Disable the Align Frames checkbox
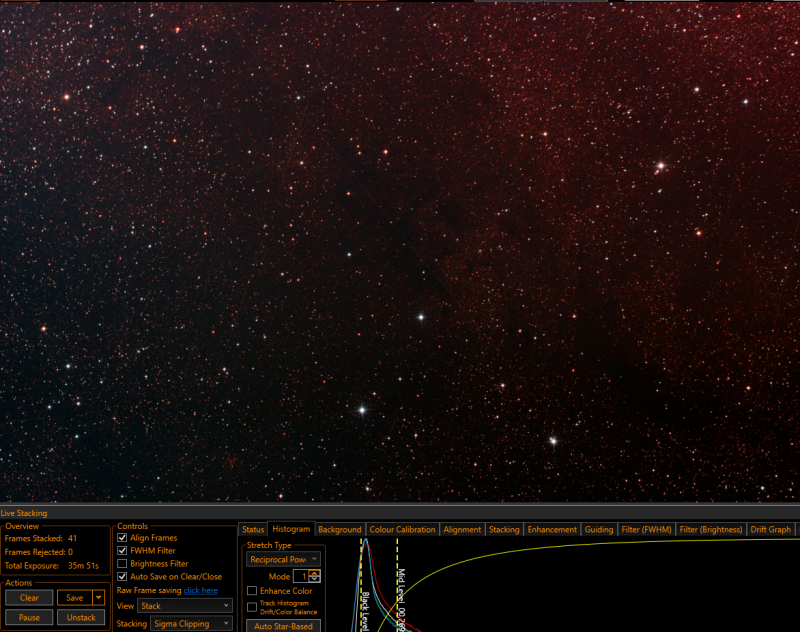Screen dimensions: 800x632 pos(122,538)
